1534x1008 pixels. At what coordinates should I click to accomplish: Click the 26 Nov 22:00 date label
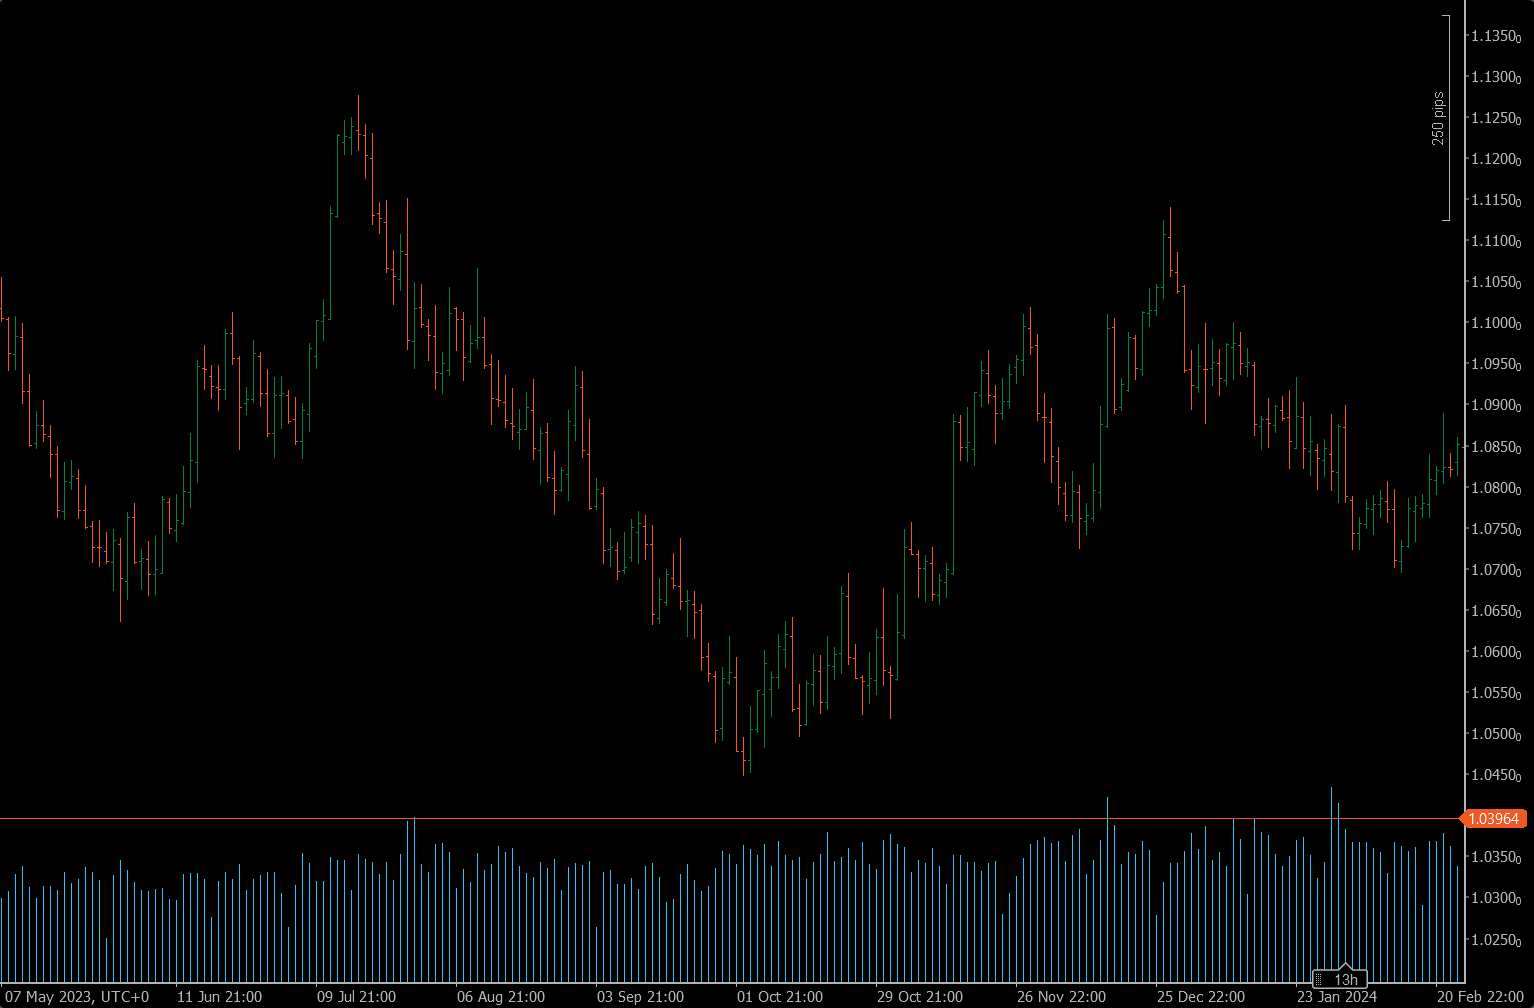click(x=1060, y=997)
